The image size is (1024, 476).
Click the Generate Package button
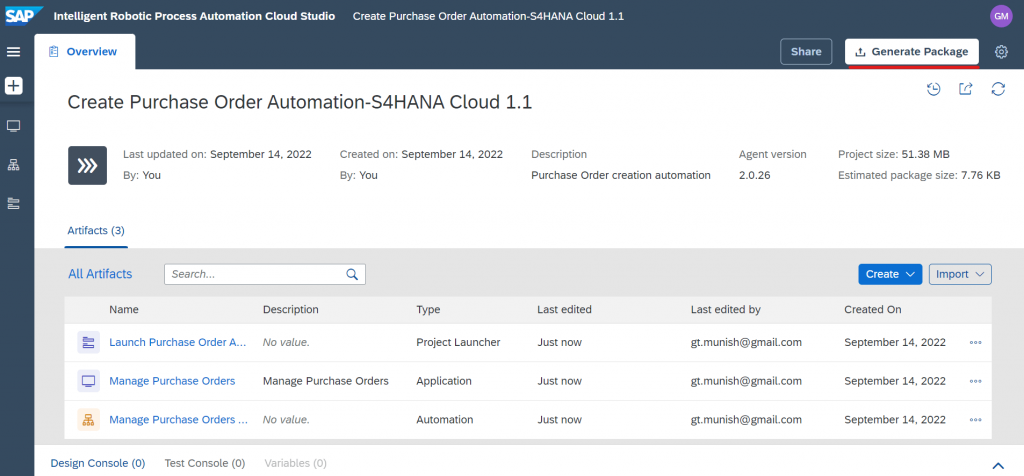point(912,52)
